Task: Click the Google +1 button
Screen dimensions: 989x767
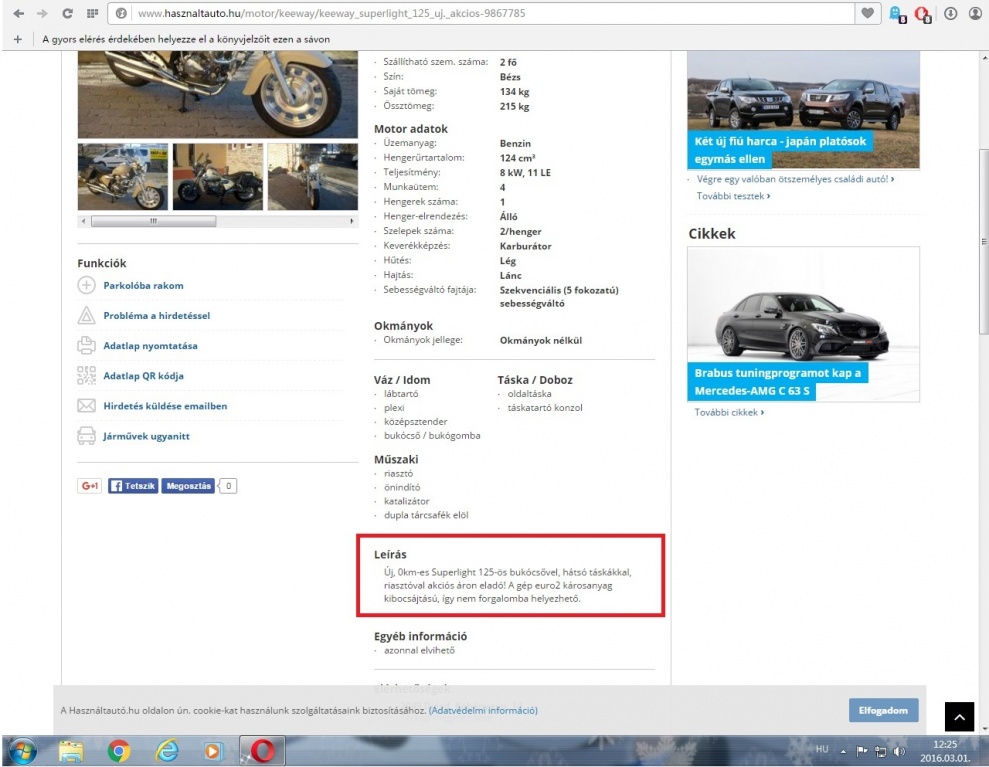Action: (90, 486)
